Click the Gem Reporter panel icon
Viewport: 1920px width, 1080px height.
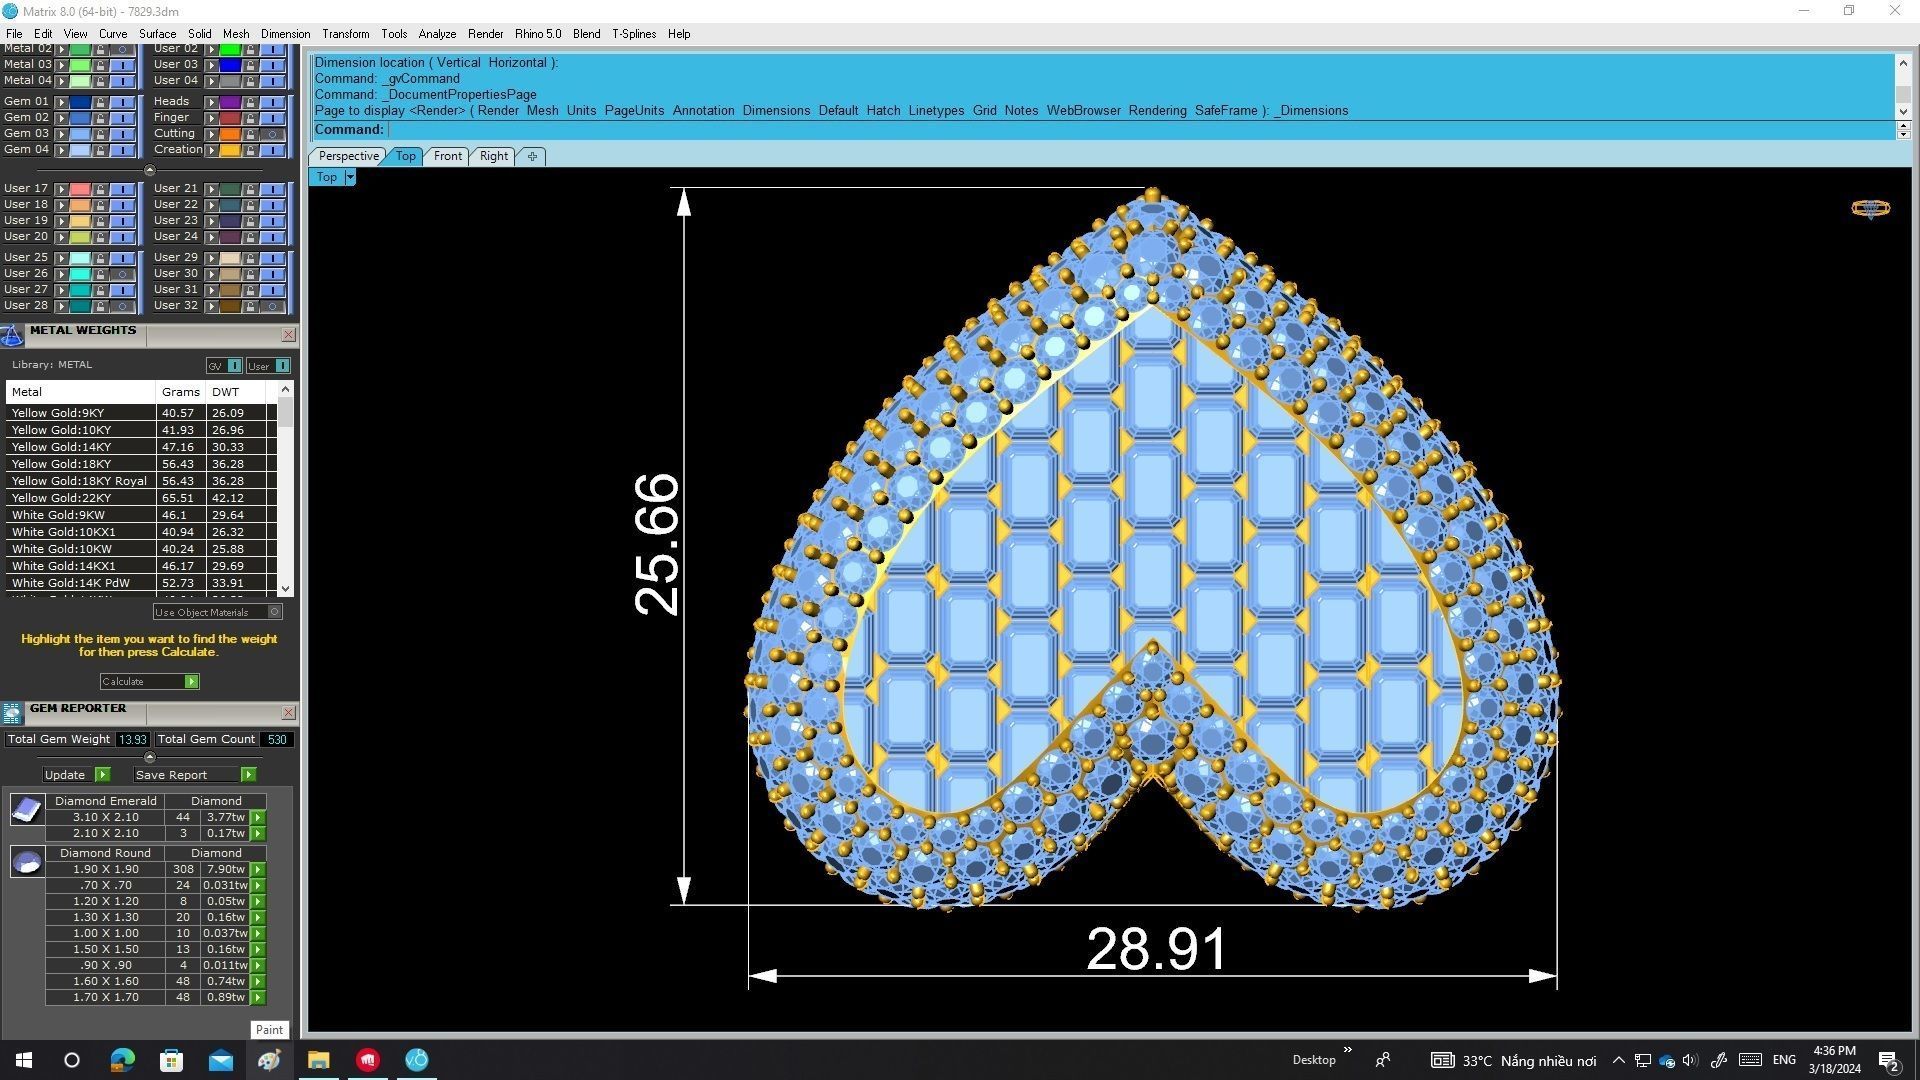pos(12,713)
